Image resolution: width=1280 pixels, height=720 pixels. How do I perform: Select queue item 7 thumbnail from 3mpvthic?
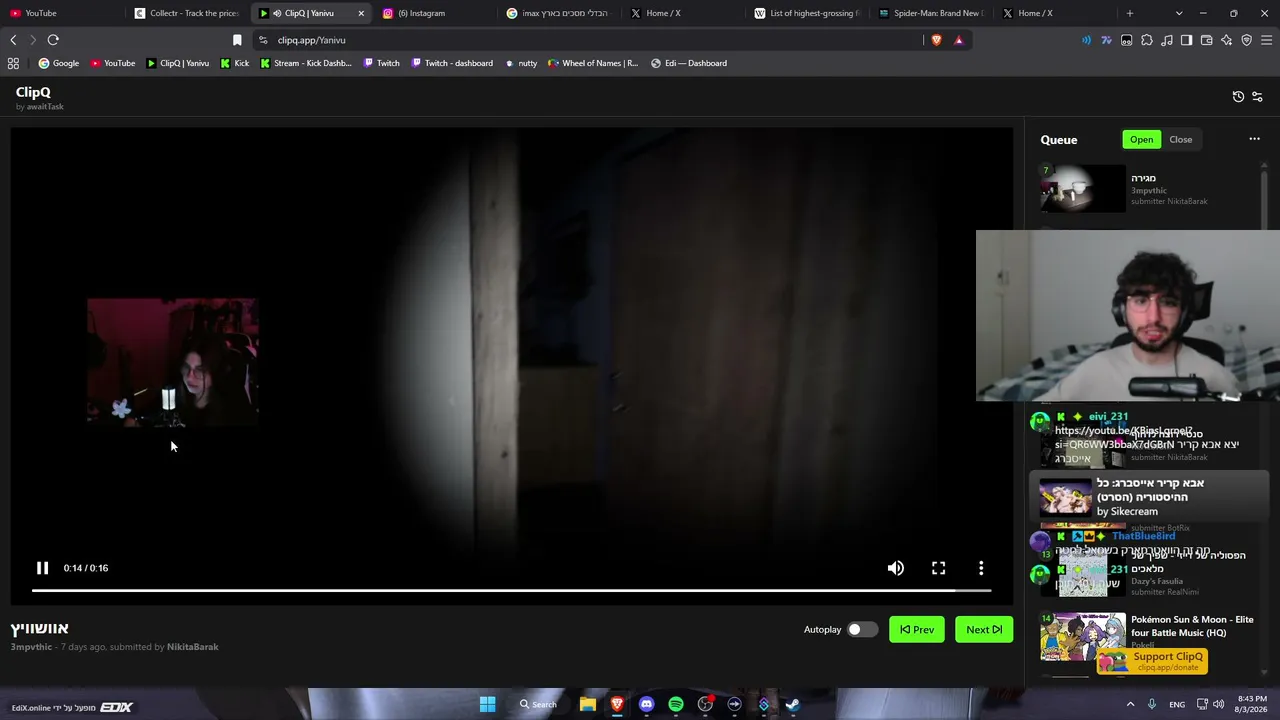tap(1083, 188)
